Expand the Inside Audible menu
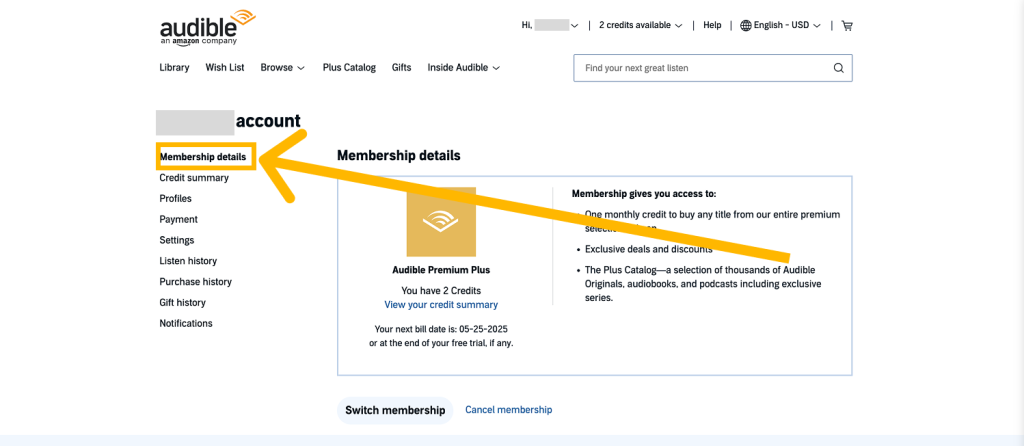 coord(463,68)
